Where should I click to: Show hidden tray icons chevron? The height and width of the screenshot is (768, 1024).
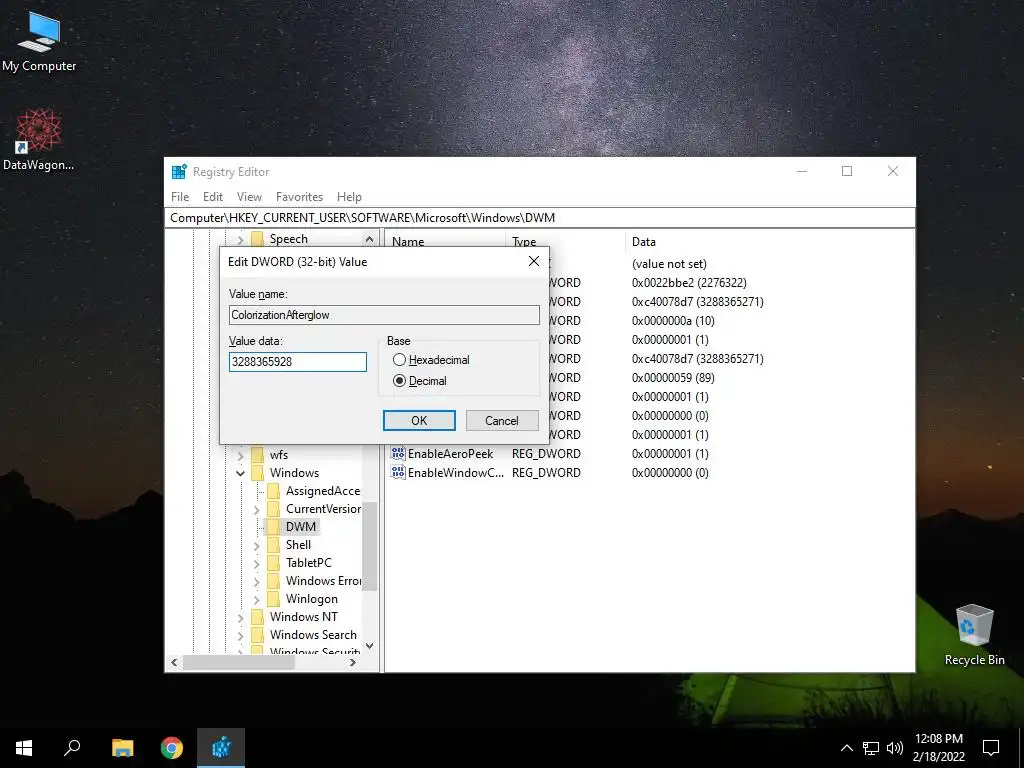(846, 748)
